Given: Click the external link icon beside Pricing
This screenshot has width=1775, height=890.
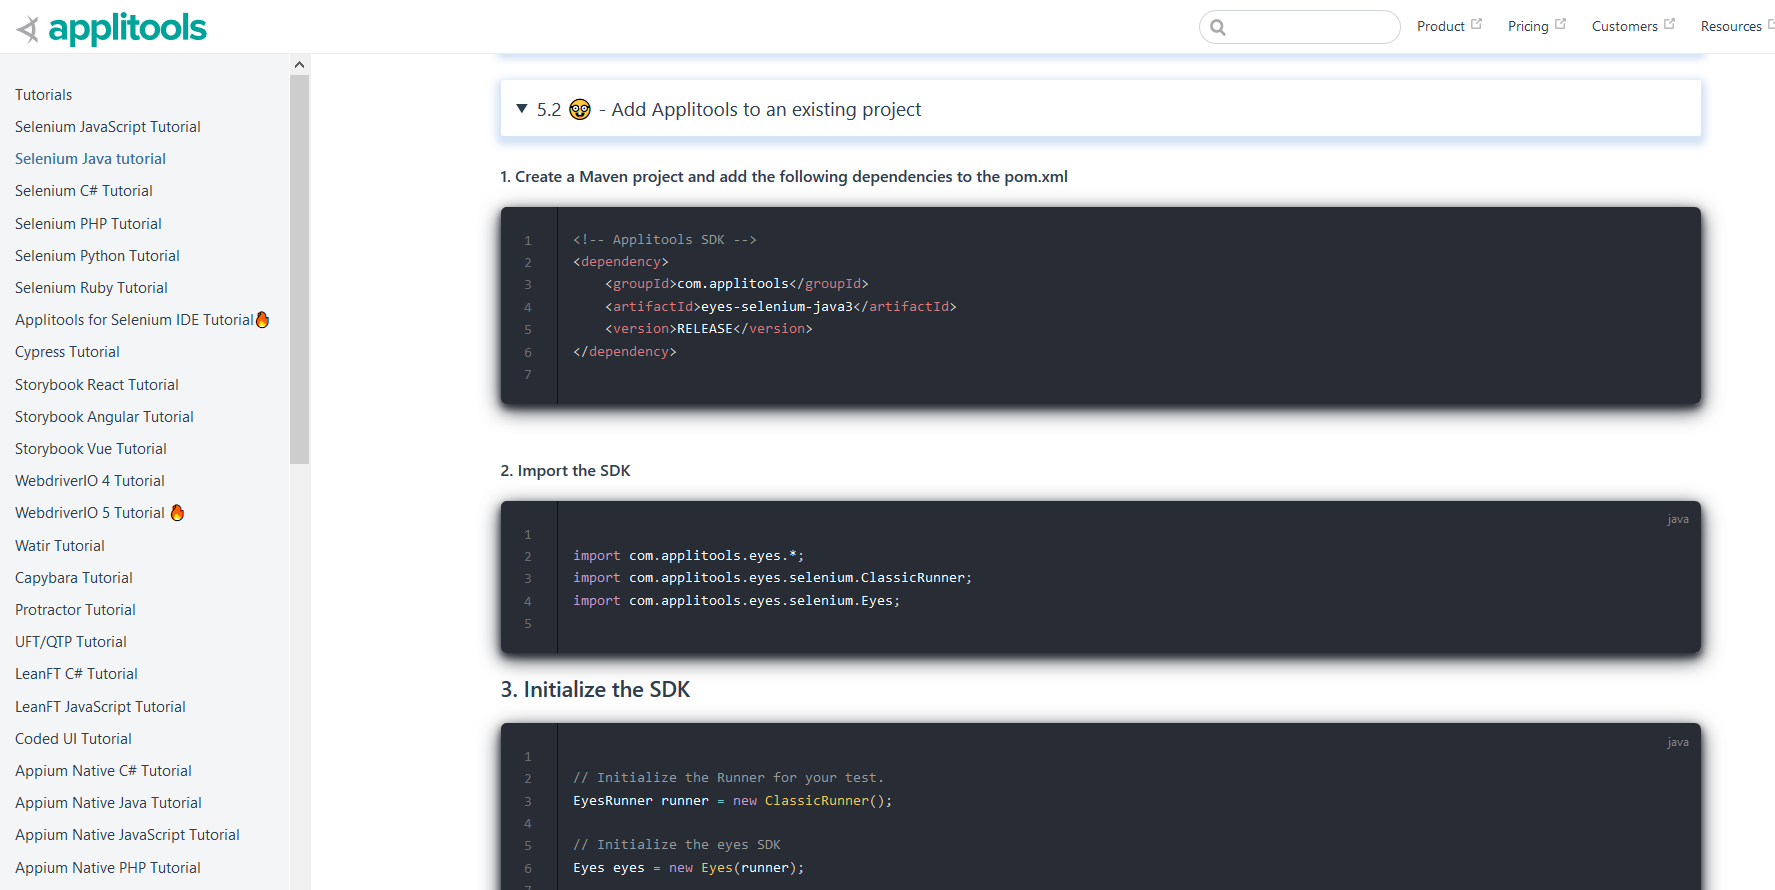Looking at the screenshot, I should tap(1560, 24).
